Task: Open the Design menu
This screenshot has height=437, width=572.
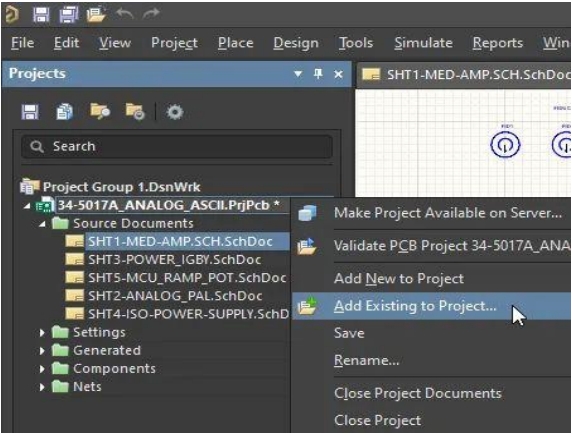Action: [296, 43]
